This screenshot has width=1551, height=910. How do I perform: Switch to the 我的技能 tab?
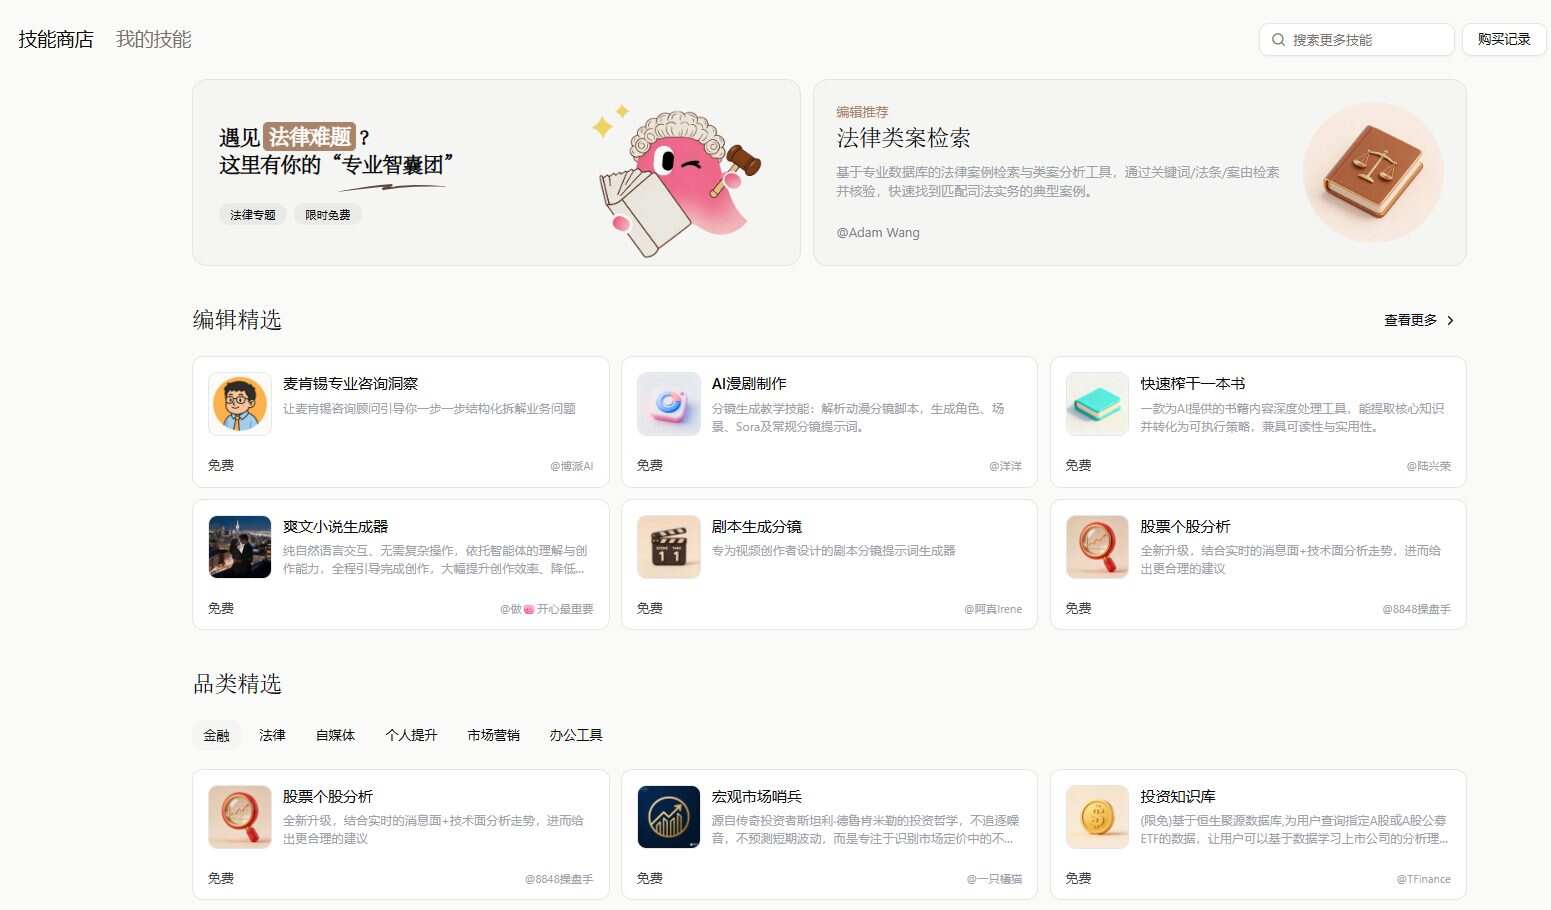(153, 39)
